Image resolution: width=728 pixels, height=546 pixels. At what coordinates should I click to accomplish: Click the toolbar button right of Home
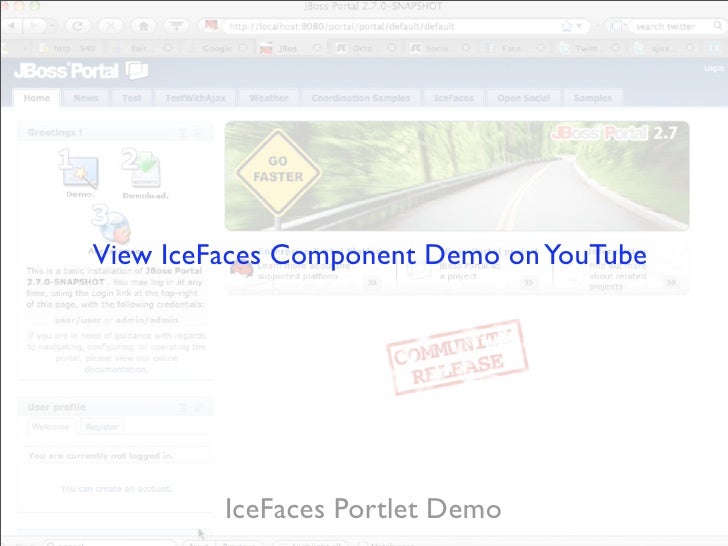point(176,26)
